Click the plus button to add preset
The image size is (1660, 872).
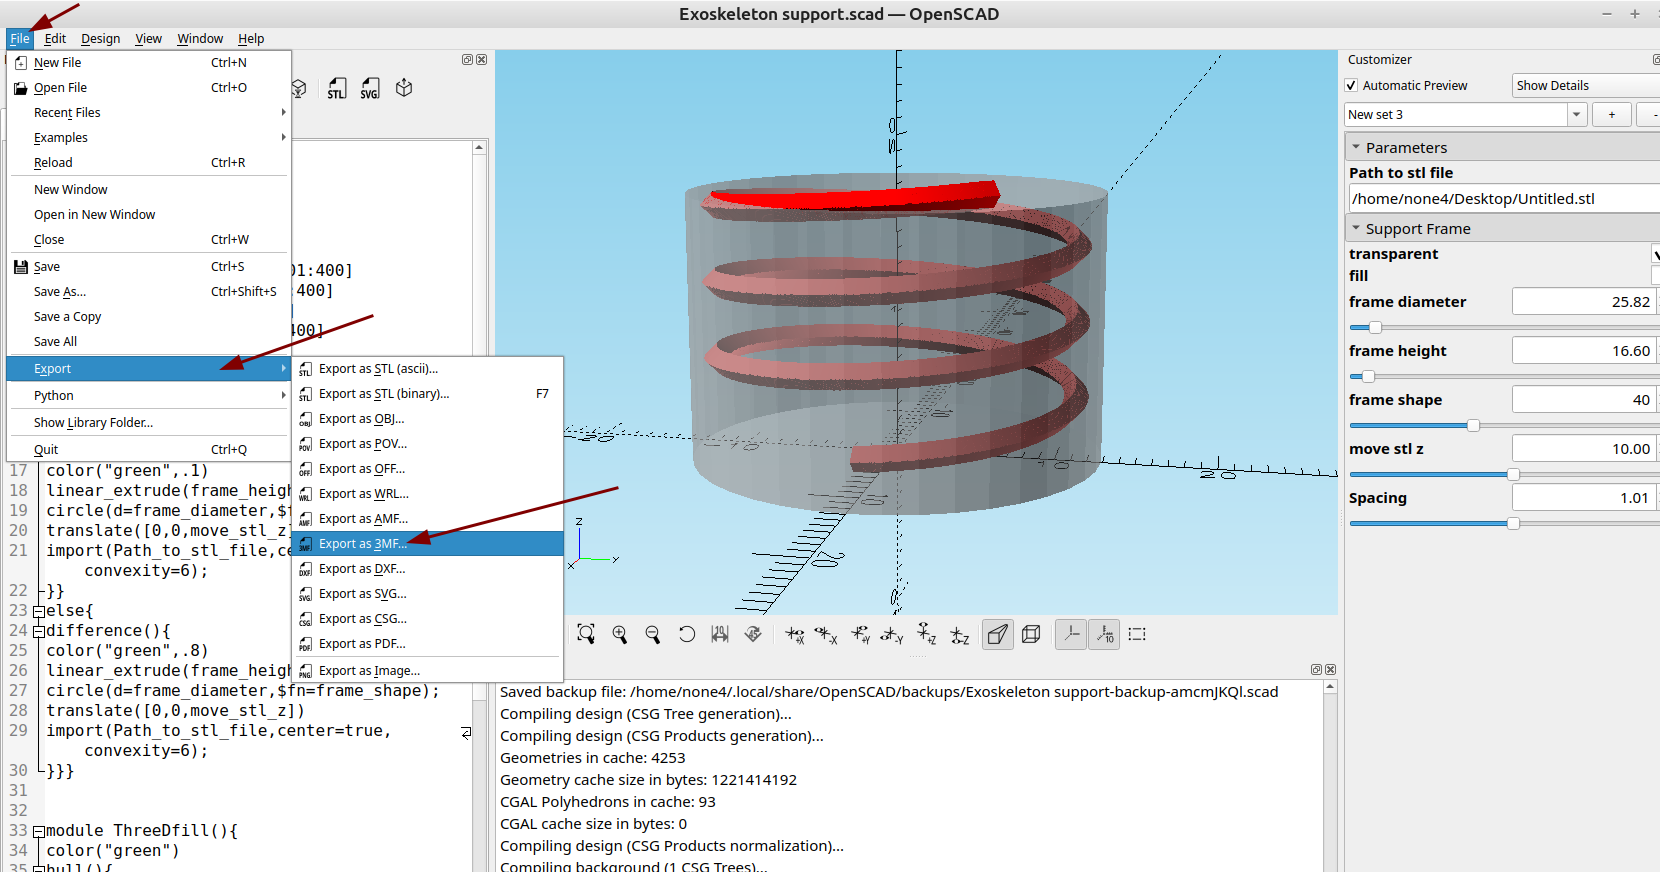point(1612,115)
